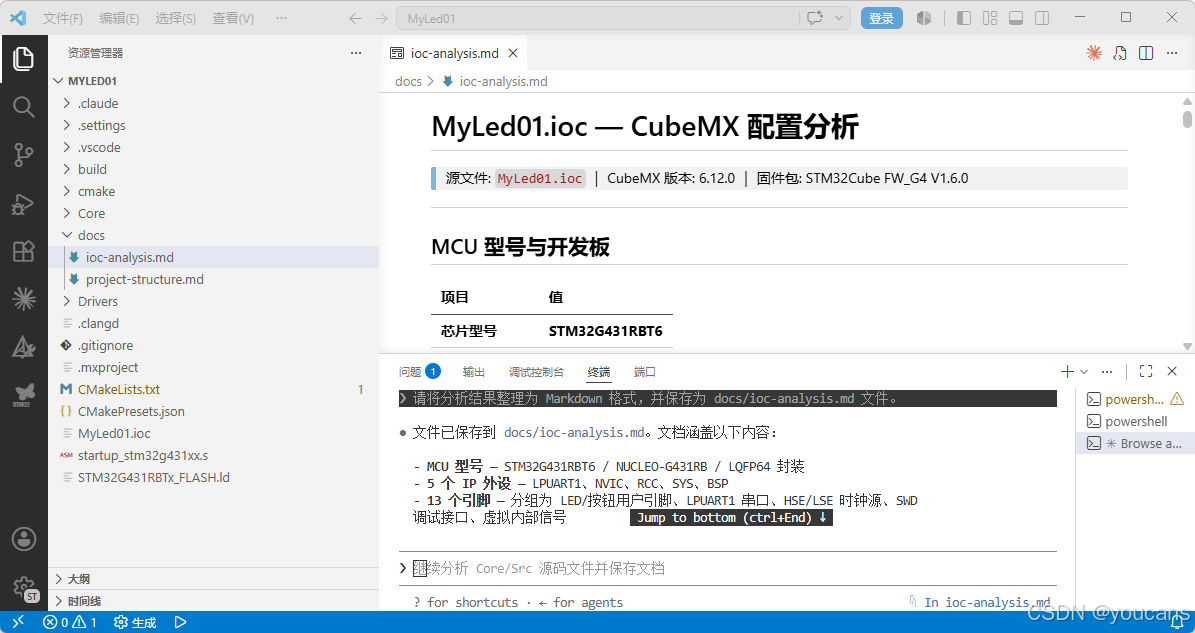The width and height of the screenshot is (1195, 633).
Task: Go forward with the navigation arrow
Action: point(381,18)
